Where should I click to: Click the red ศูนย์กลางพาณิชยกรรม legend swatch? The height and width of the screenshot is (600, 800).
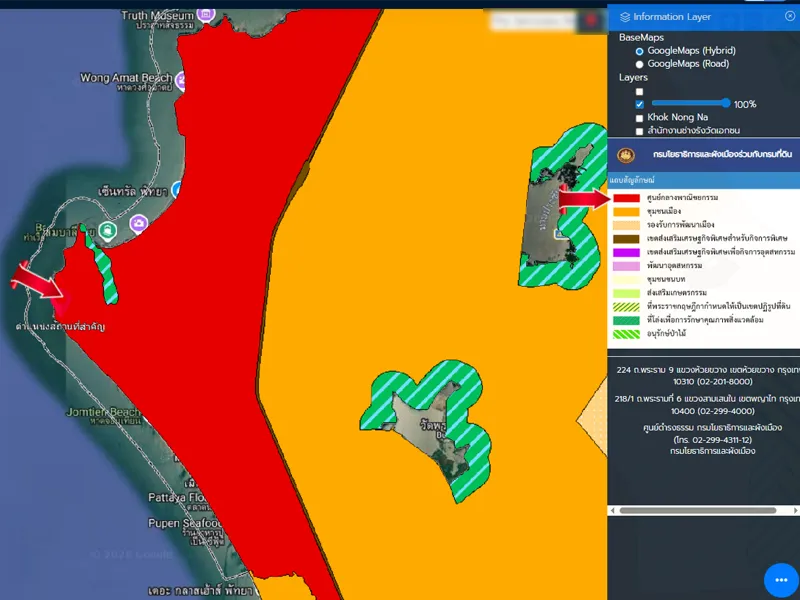click(x=627, y=198)
